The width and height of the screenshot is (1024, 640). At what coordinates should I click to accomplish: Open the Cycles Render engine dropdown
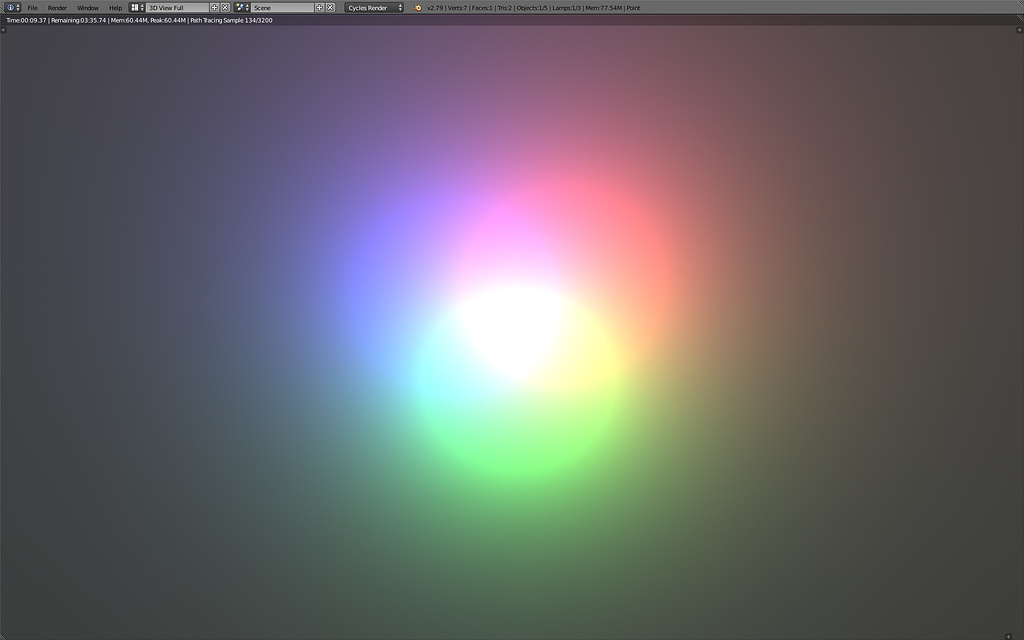point(374,8)
